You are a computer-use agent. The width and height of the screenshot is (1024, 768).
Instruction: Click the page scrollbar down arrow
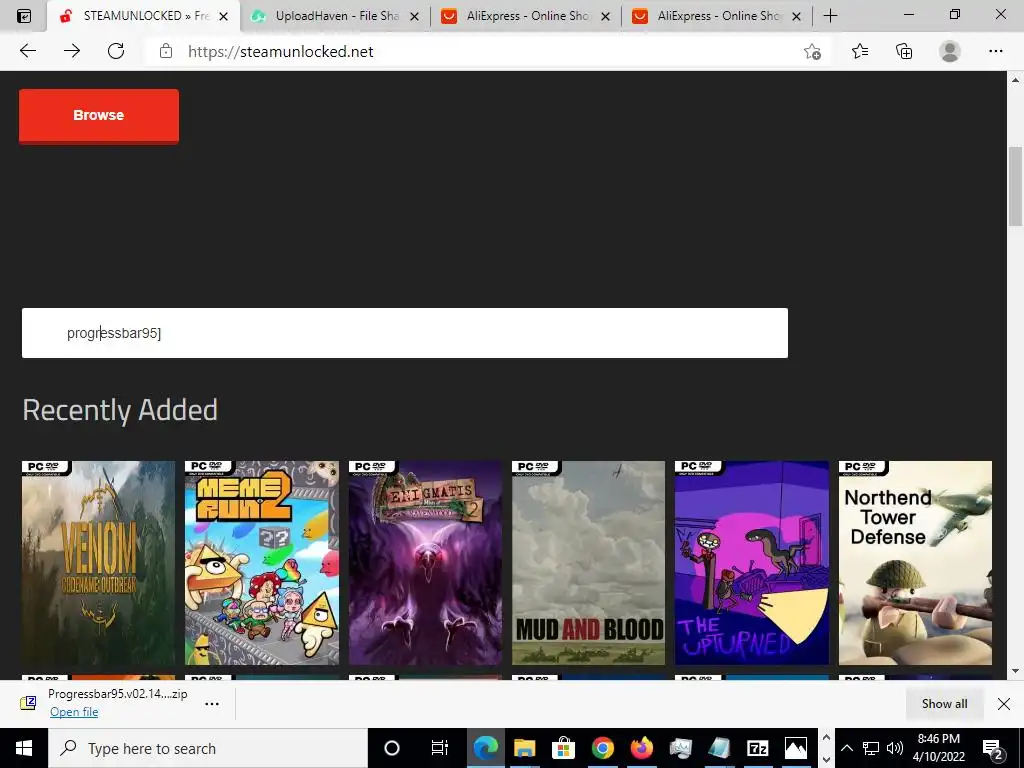1016,671
